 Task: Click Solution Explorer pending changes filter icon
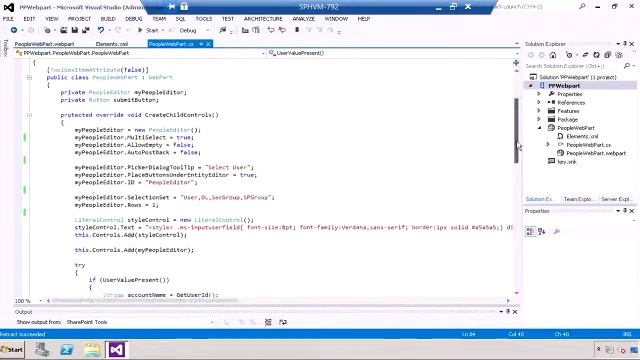(x=569, y=55)
